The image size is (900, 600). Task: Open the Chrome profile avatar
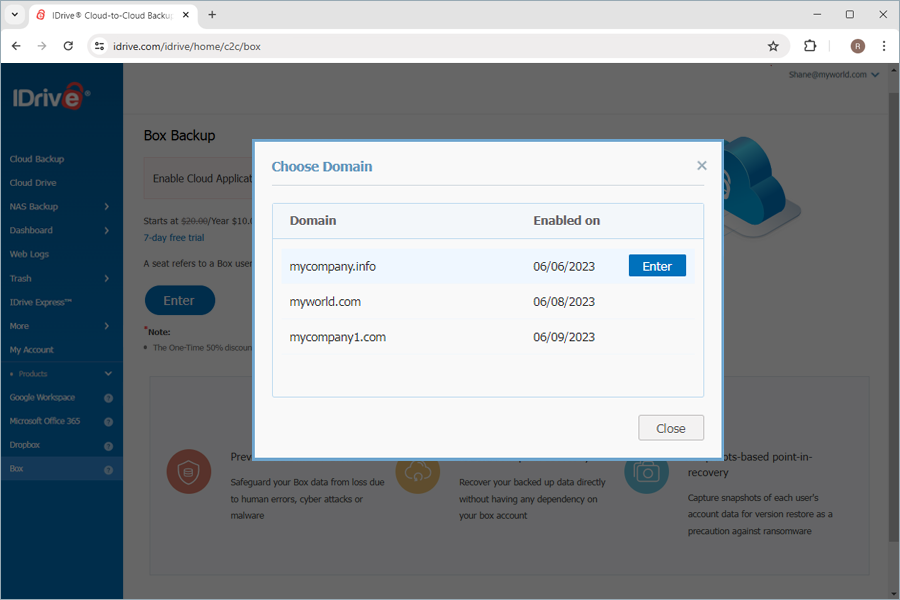coord(858,46)
